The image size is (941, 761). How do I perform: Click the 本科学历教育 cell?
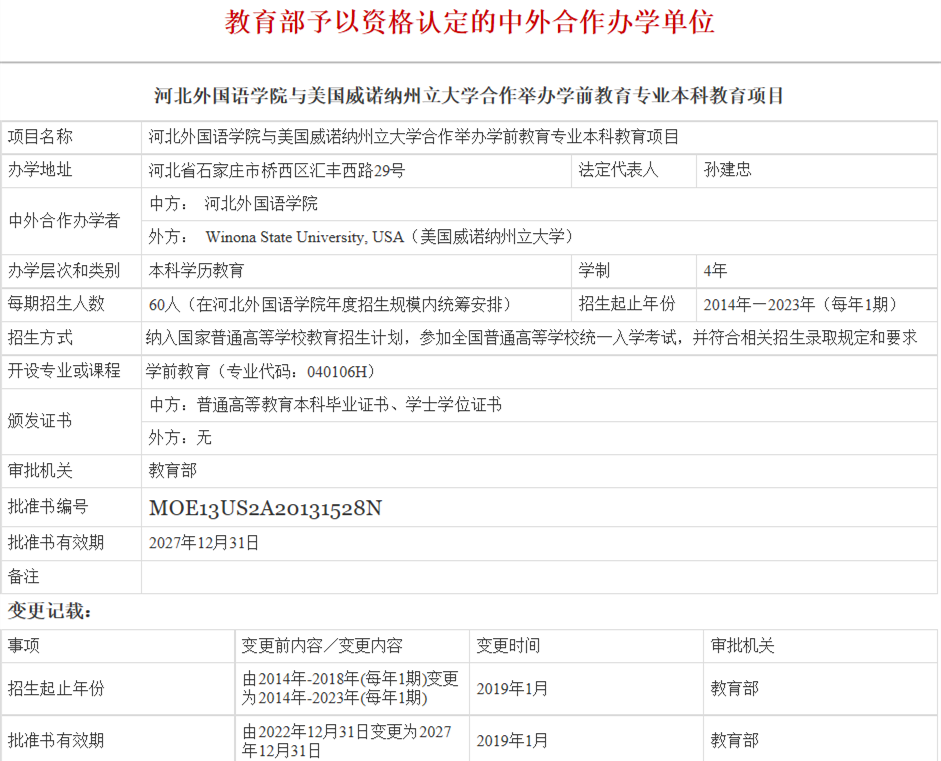pos(196,270)
